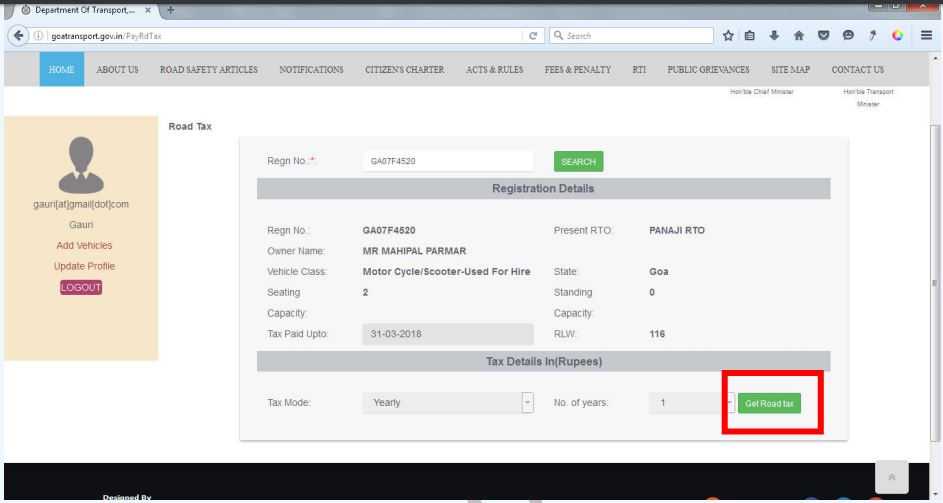Click the user avatar silhouette
943x503 pixels.
[x=81, y=165]
